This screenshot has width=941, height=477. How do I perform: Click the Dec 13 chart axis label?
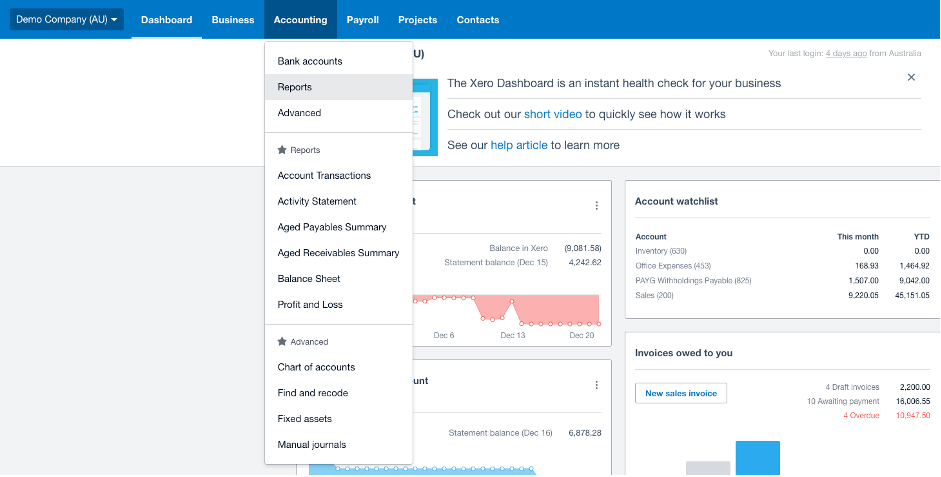[x=513, y=335]
